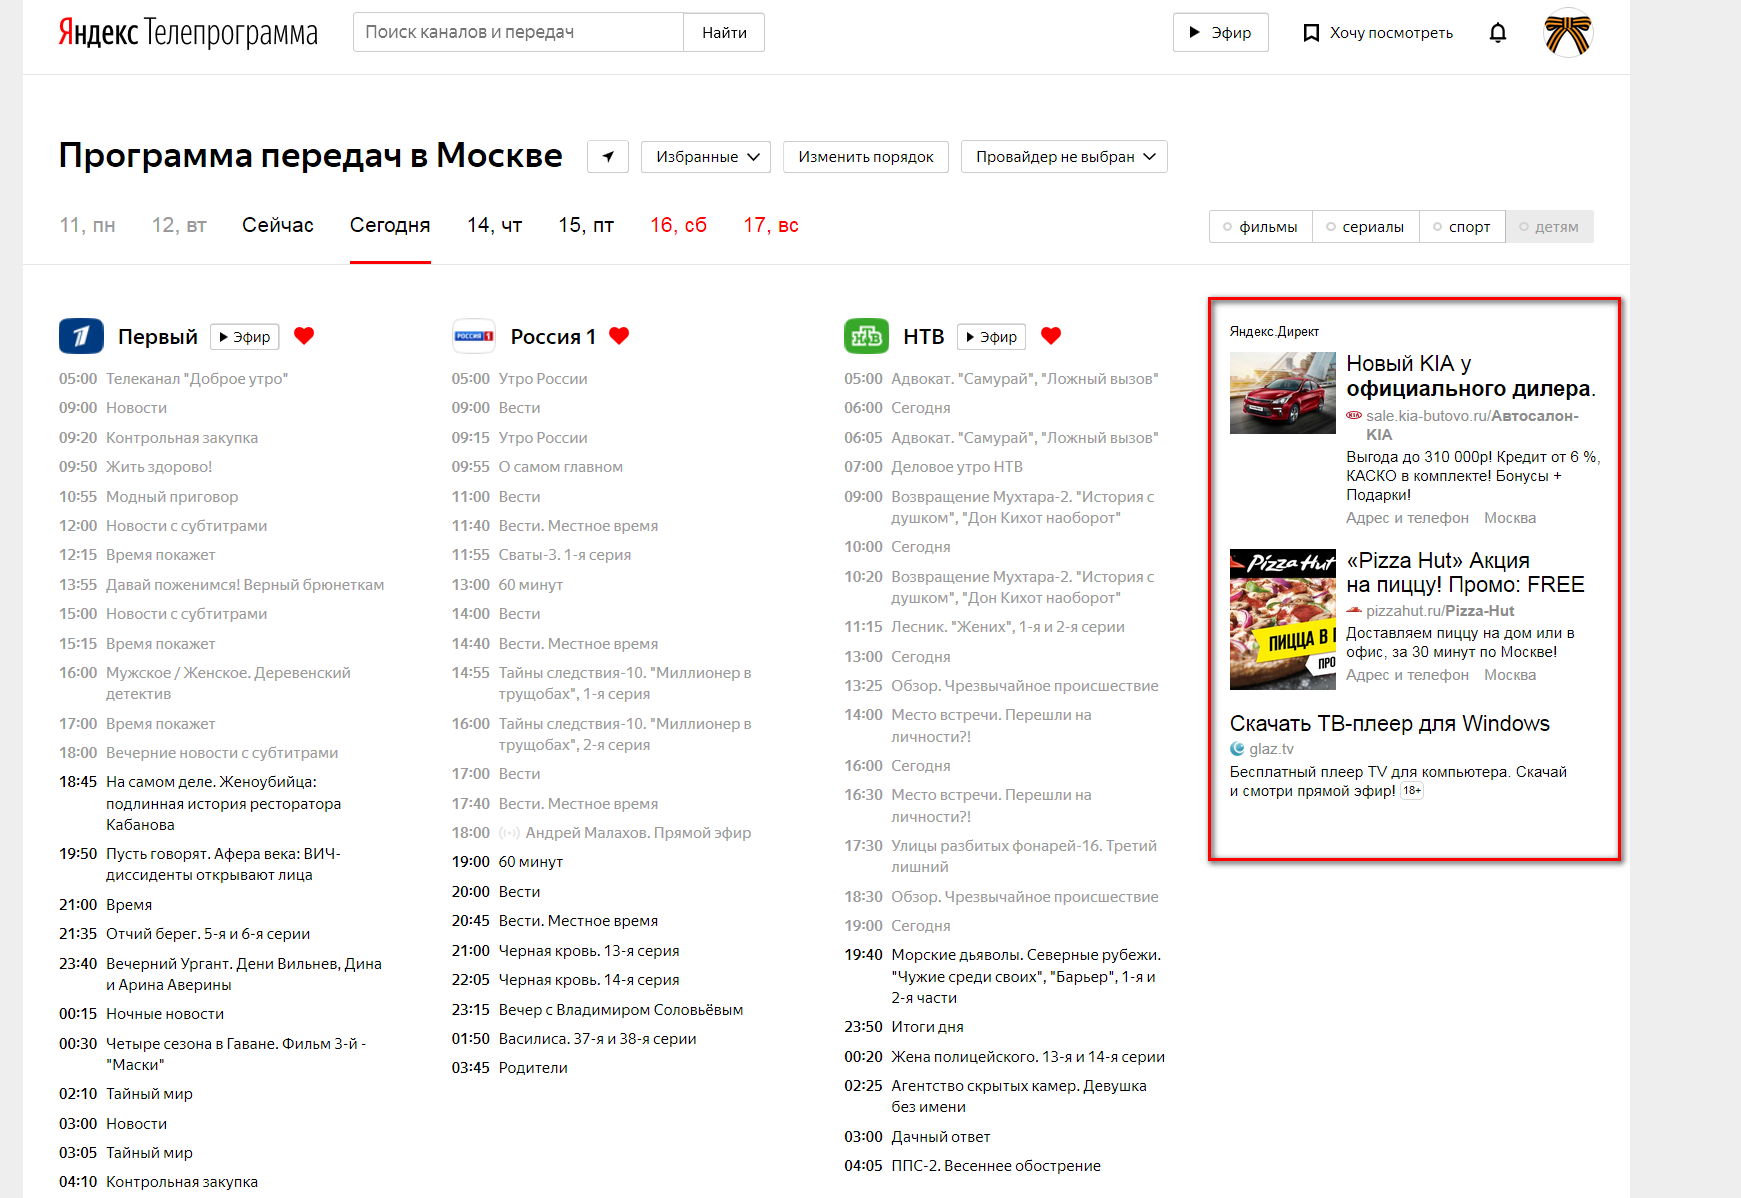Screen dimensions: 1741x1198
Task: Follow the glaz.tv link
Action: coord(1271,747)
